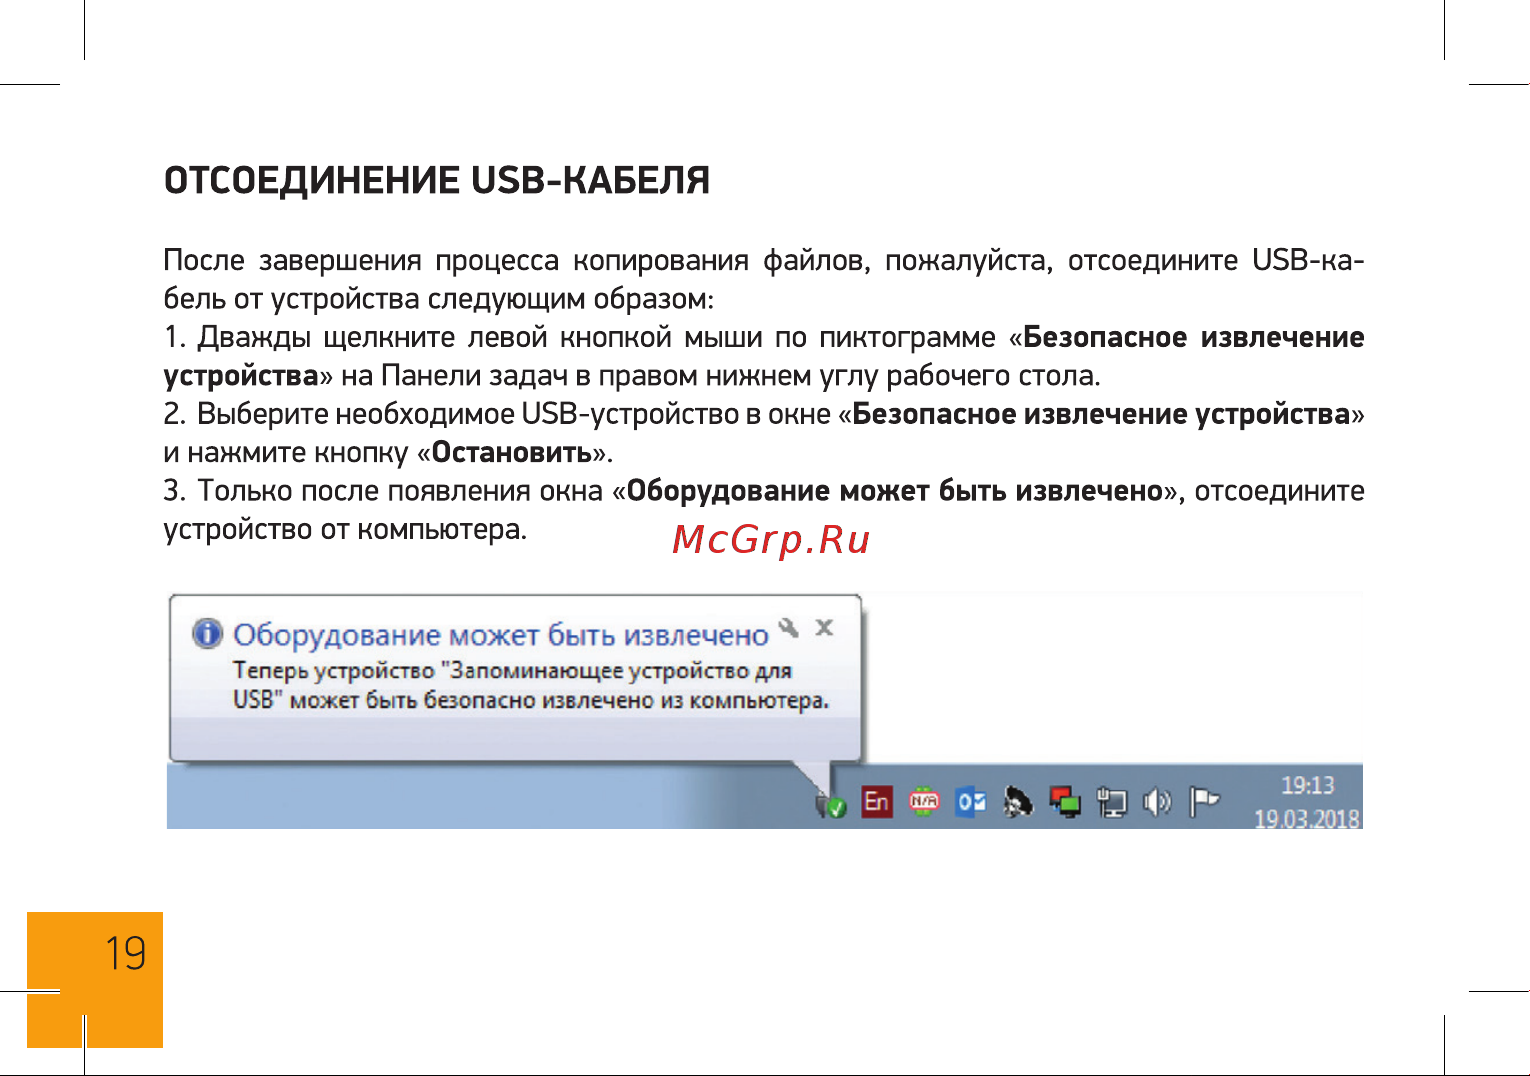Click the page number 19

[x=126, y=954]
